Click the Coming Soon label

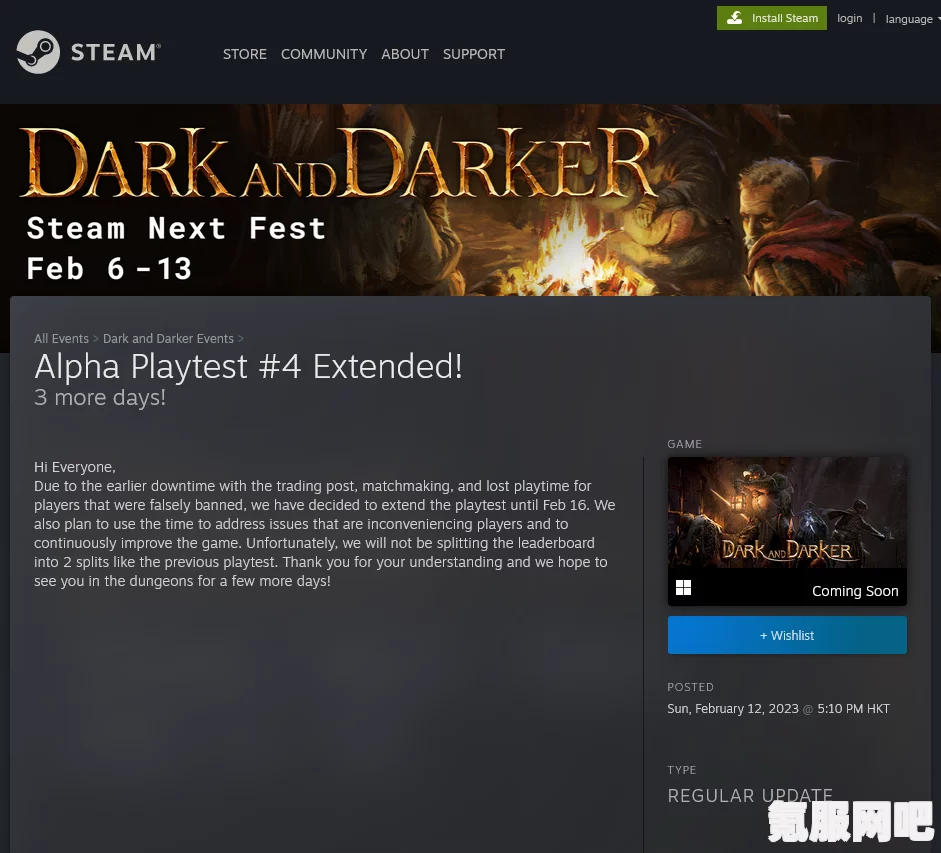click(855, 591)
